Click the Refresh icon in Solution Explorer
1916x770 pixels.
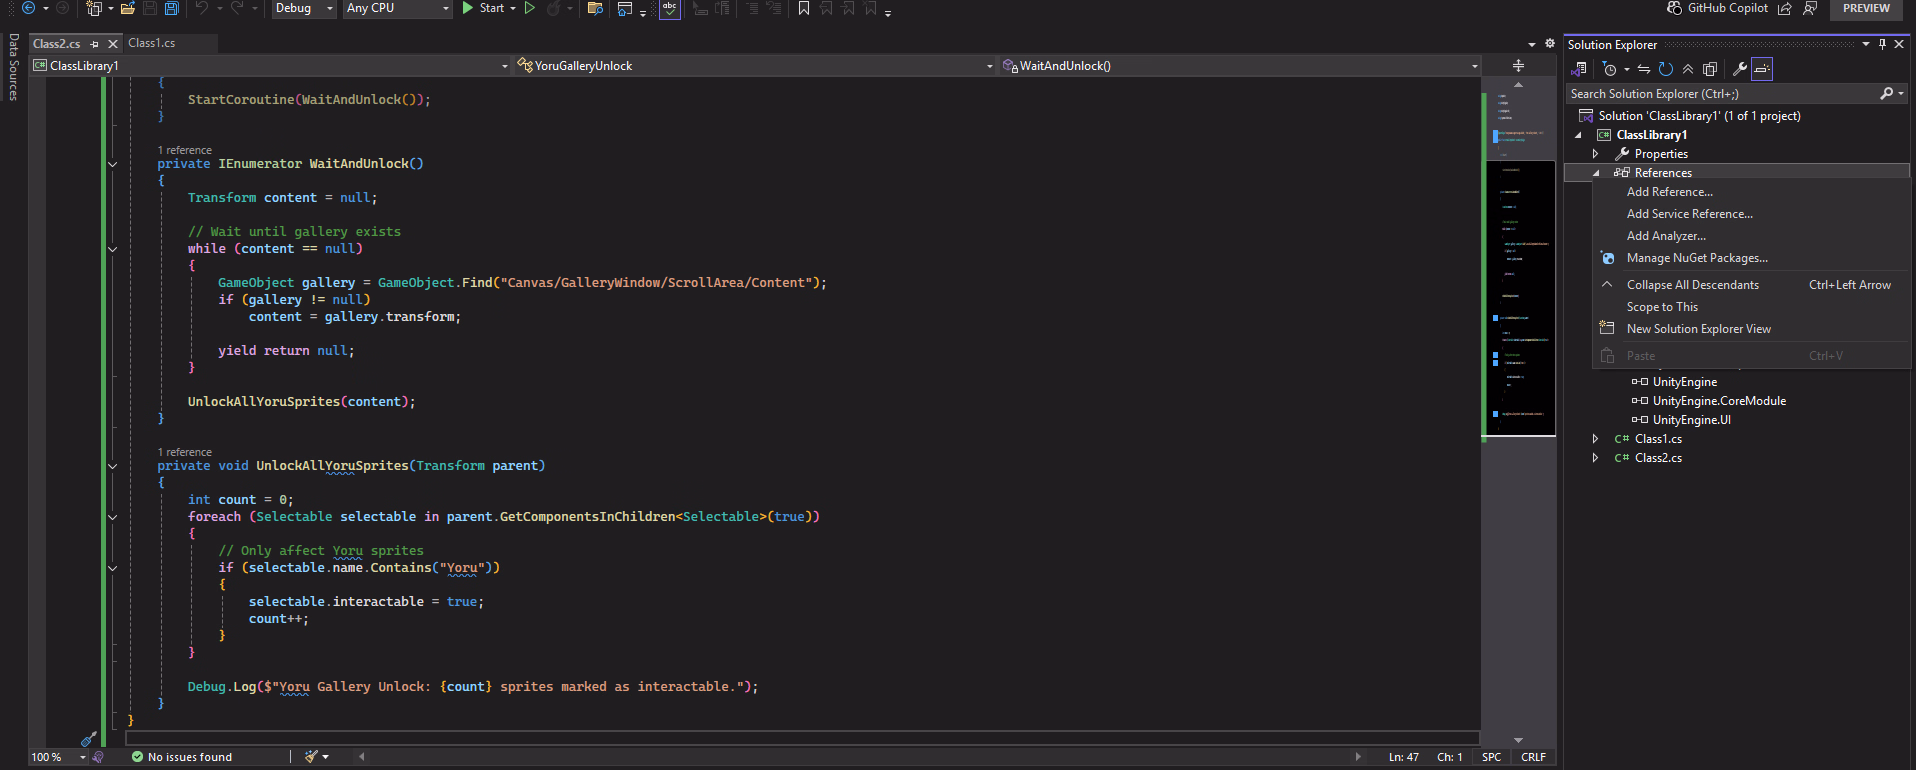(1665, 69)
